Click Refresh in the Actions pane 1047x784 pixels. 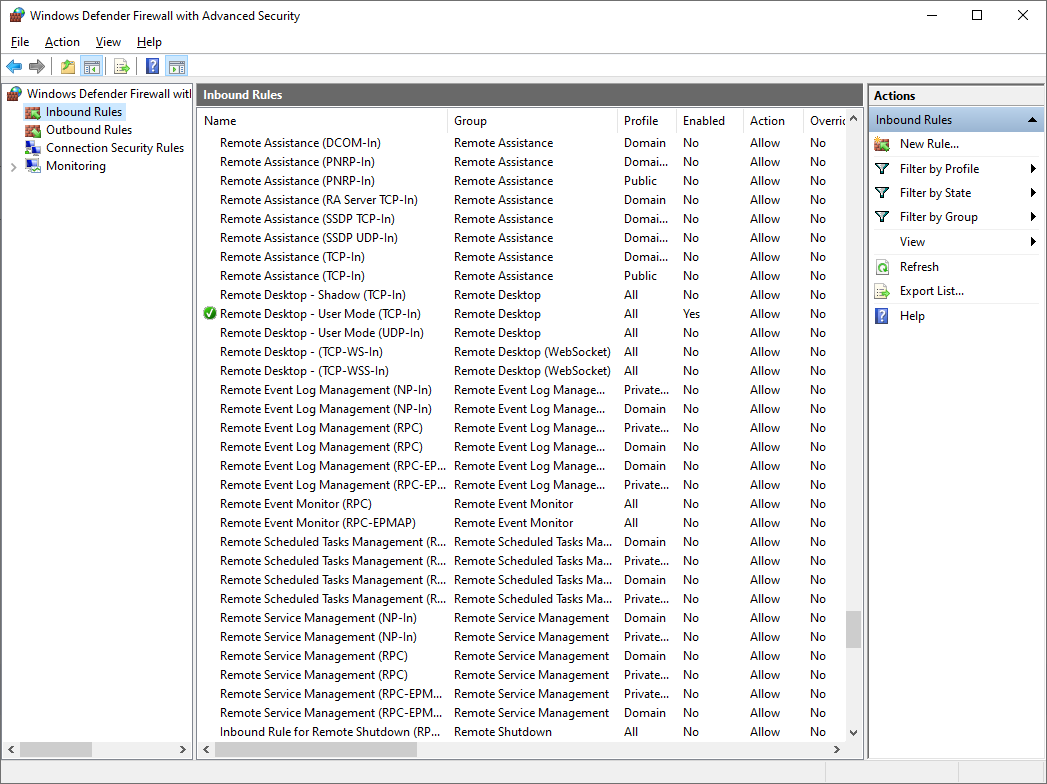[918, 267]
